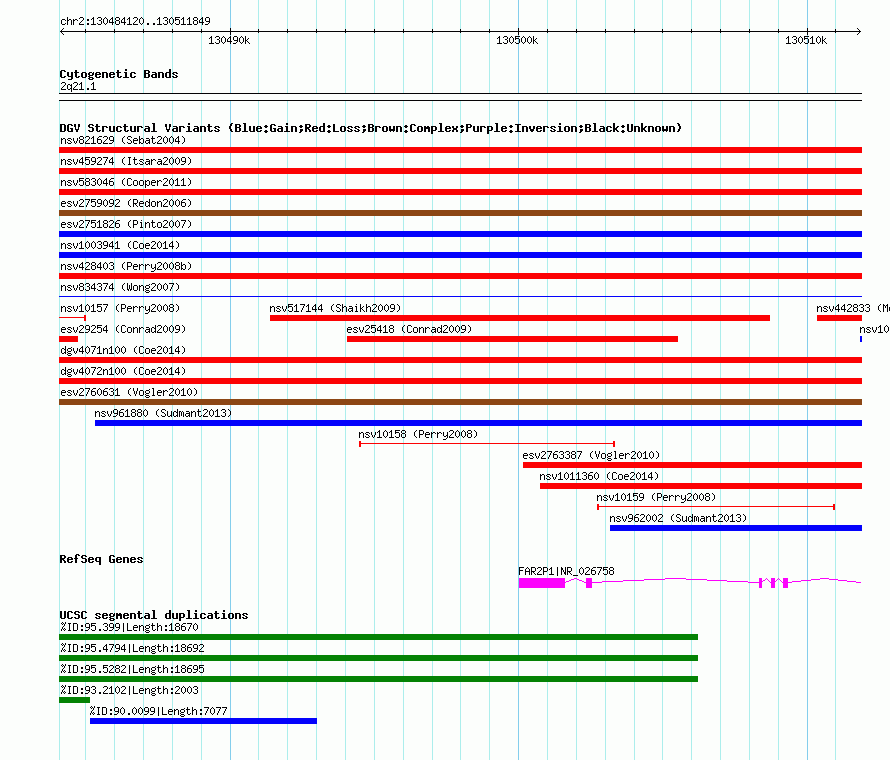The image size is (890, 760).
Task: Open the nsv583046 (Cooper2011) variant
Action: 460,192
